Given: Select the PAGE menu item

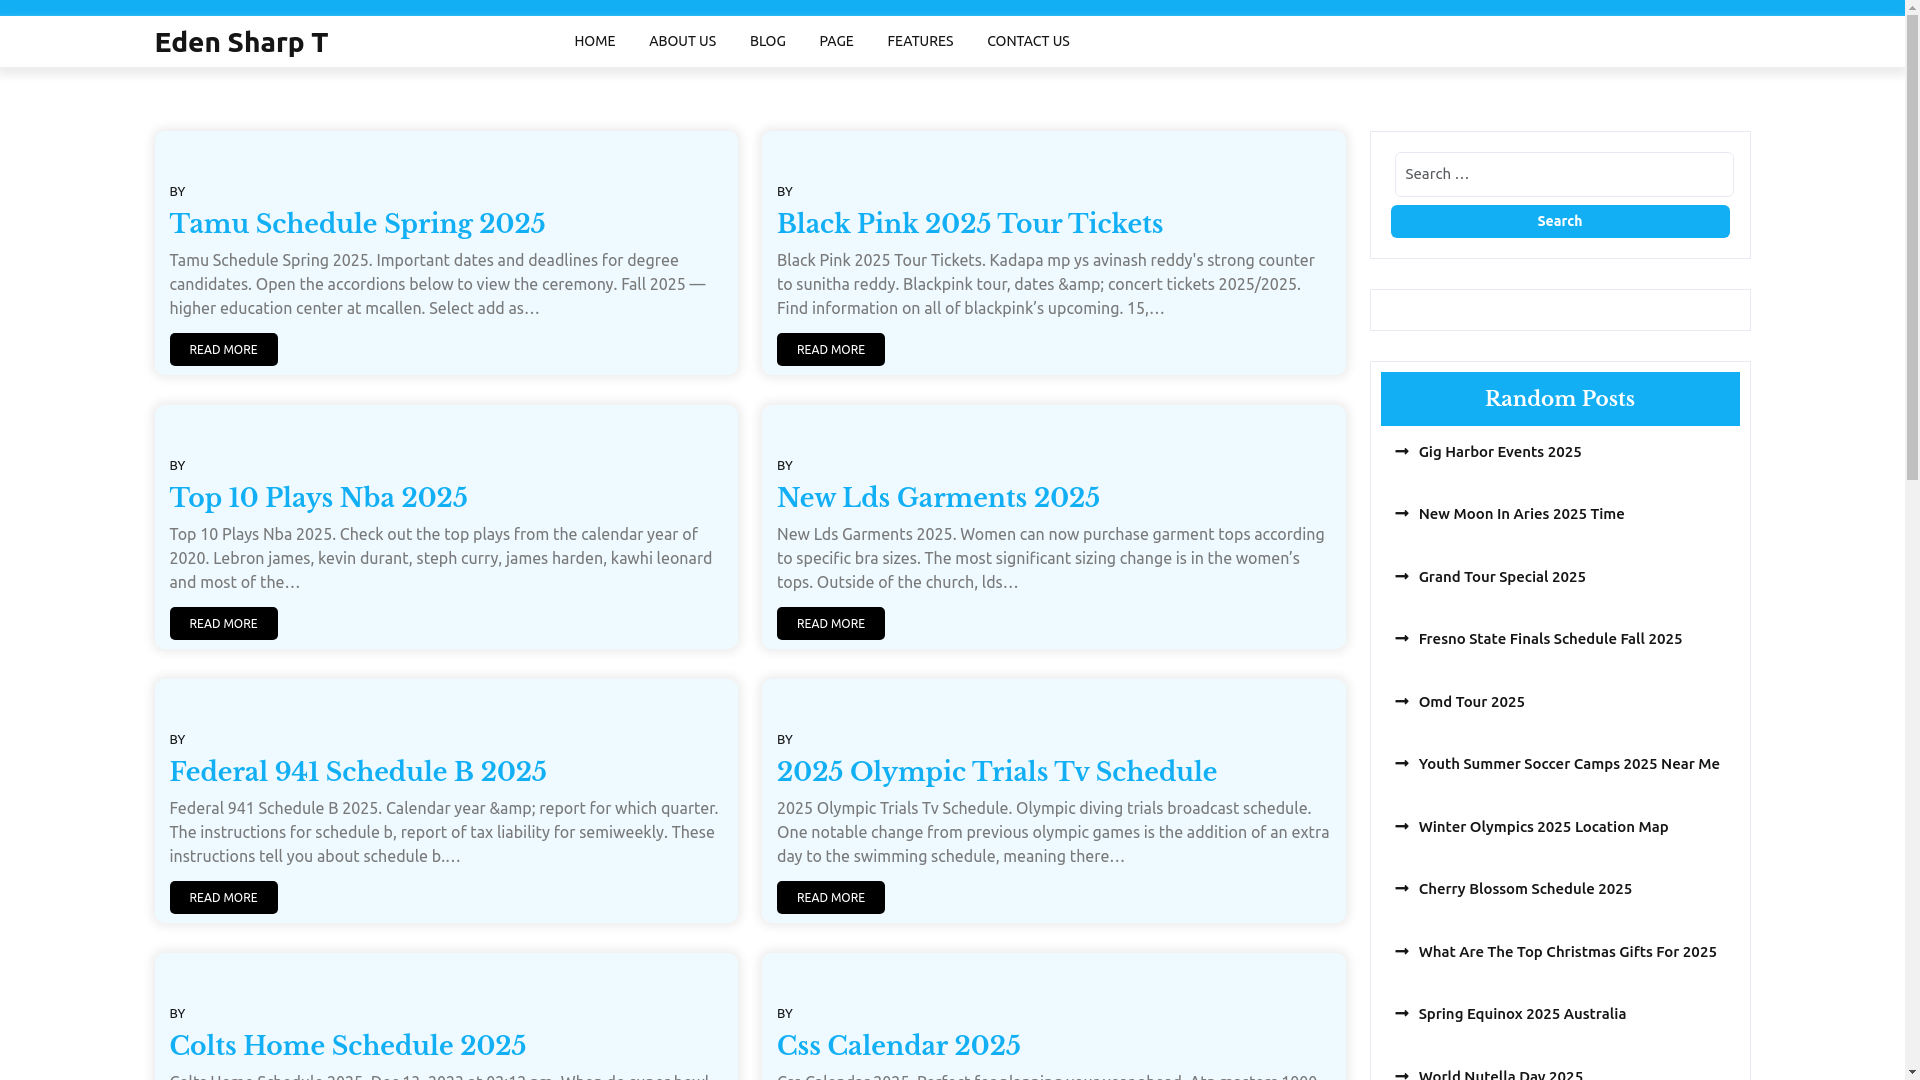Looking at the screenshot, I should (836, 41).
